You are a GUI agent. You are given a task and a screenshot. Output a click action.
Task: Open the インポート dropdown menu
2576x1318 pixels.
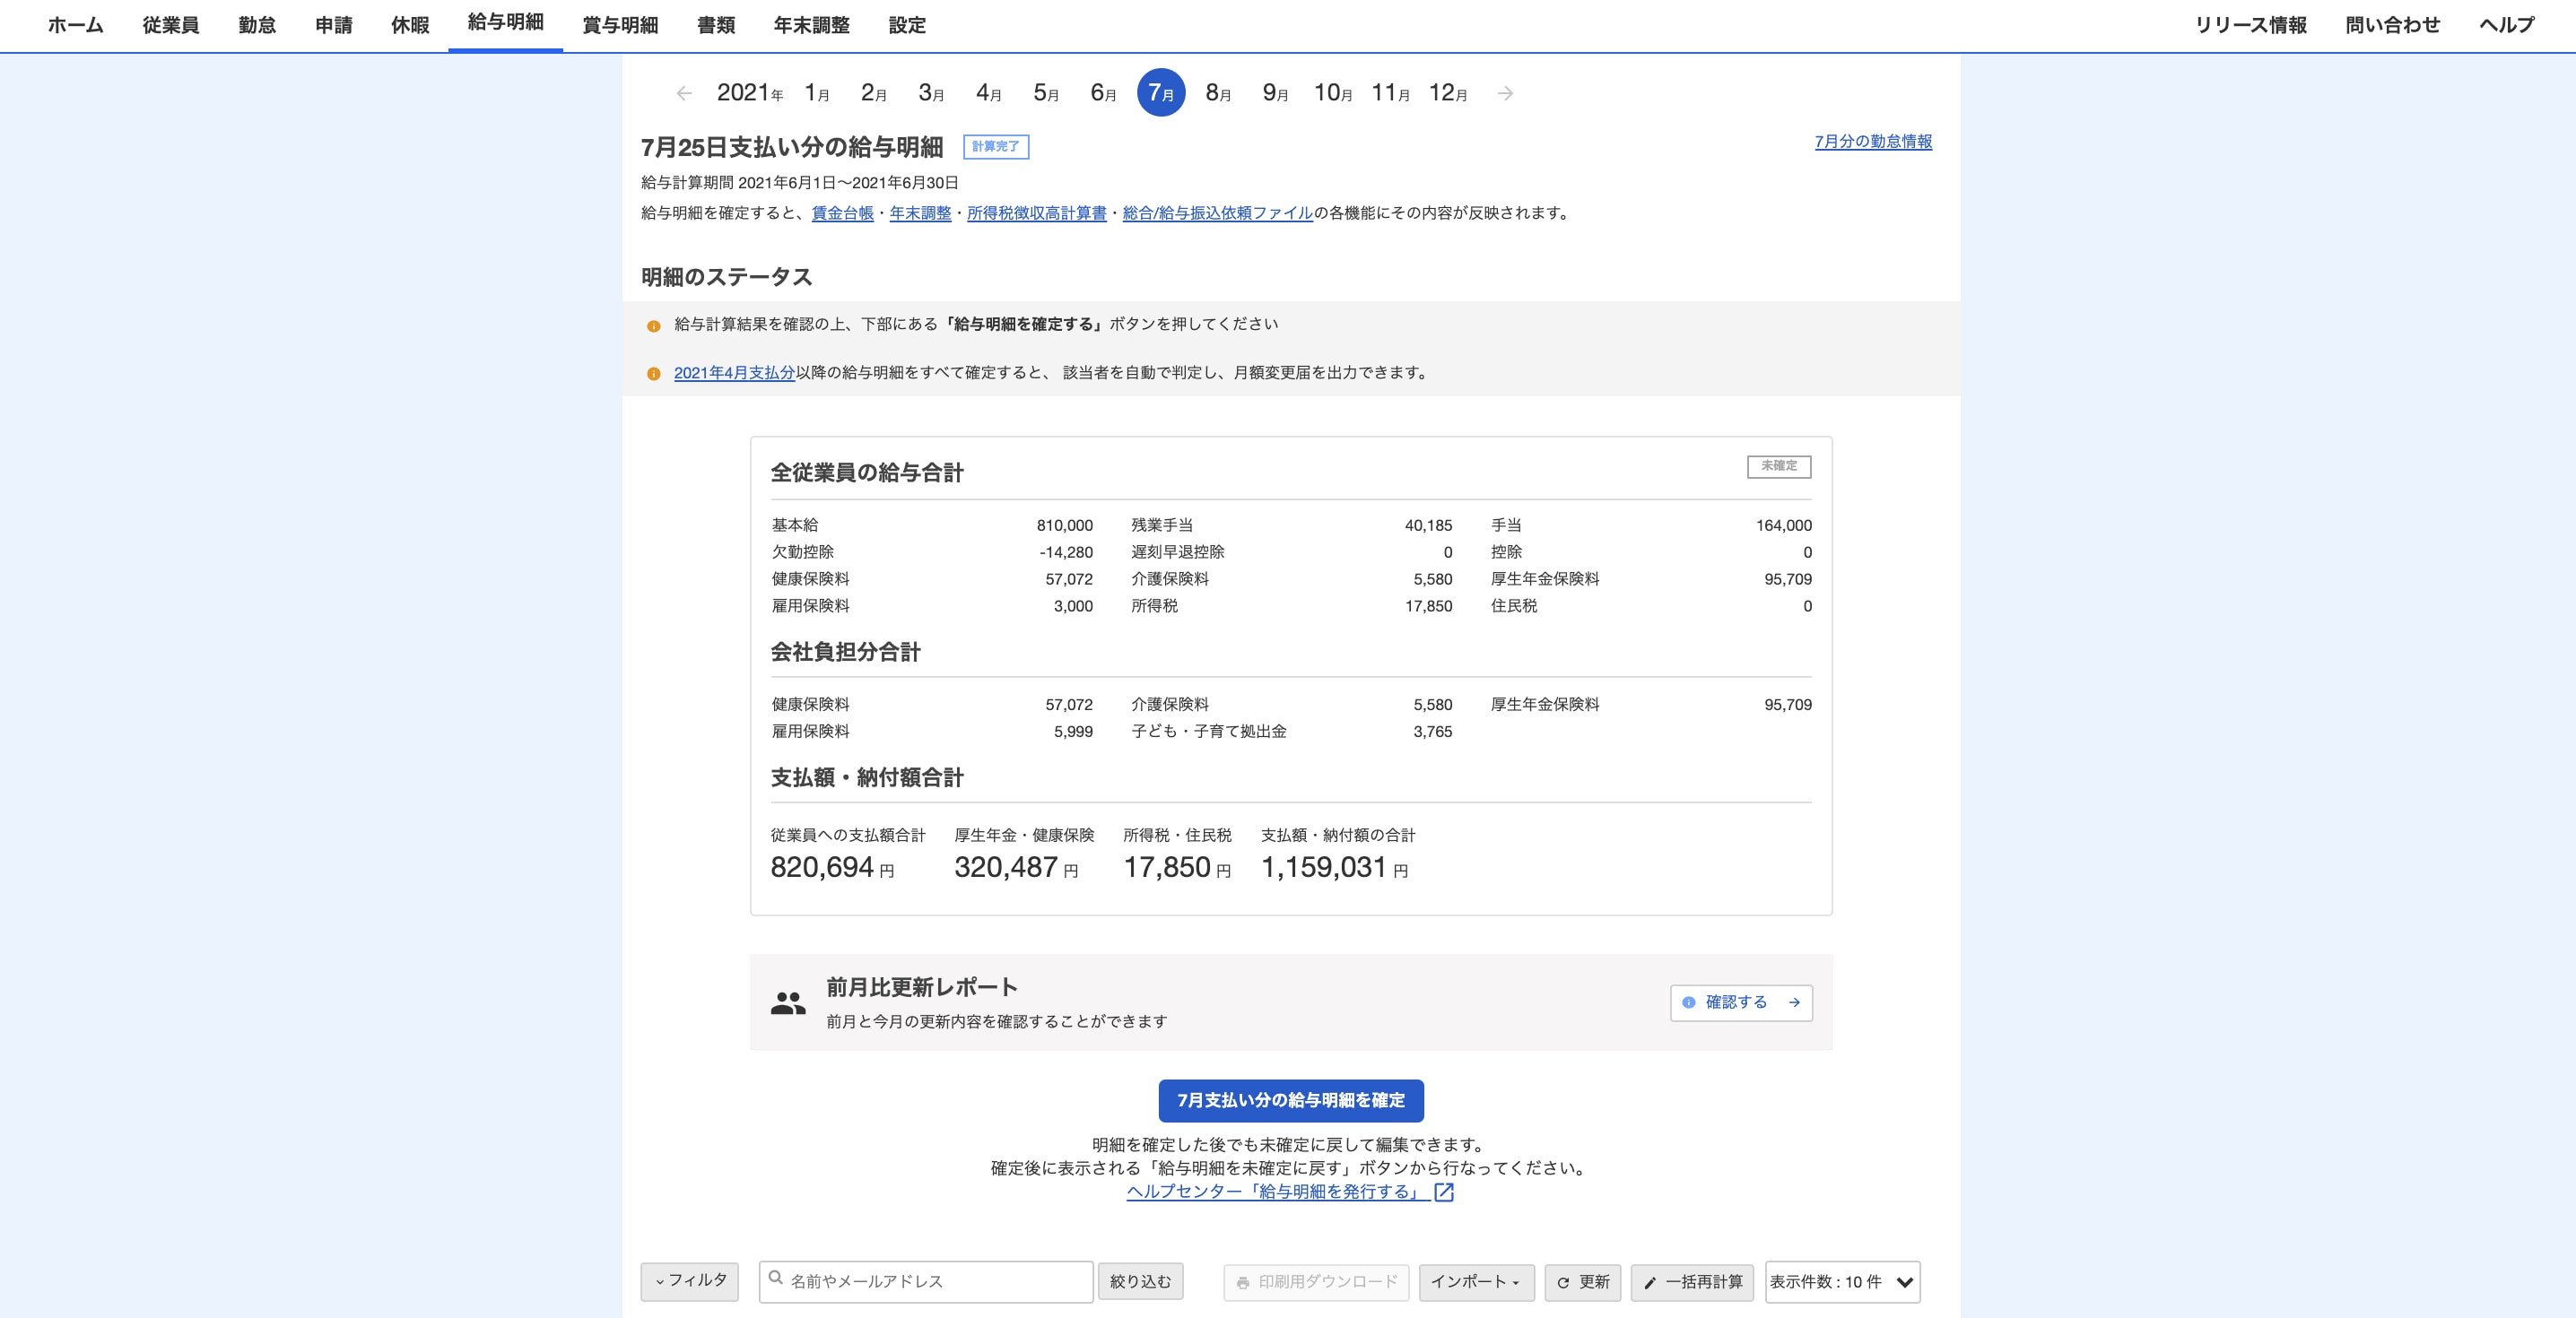(1475, 1282)
